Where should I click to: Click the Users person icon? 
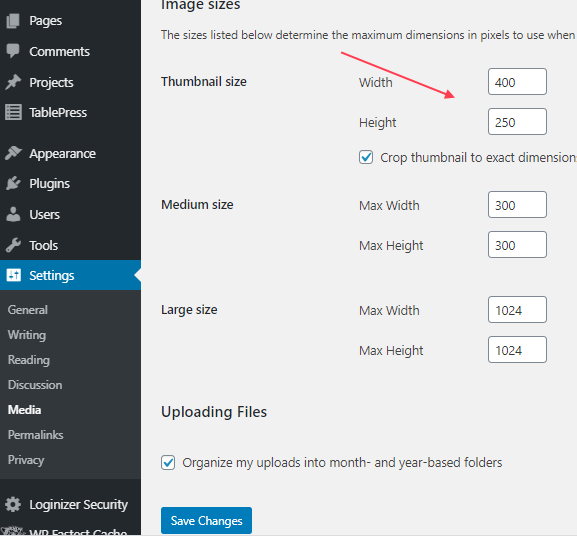(x=13, y=214)
